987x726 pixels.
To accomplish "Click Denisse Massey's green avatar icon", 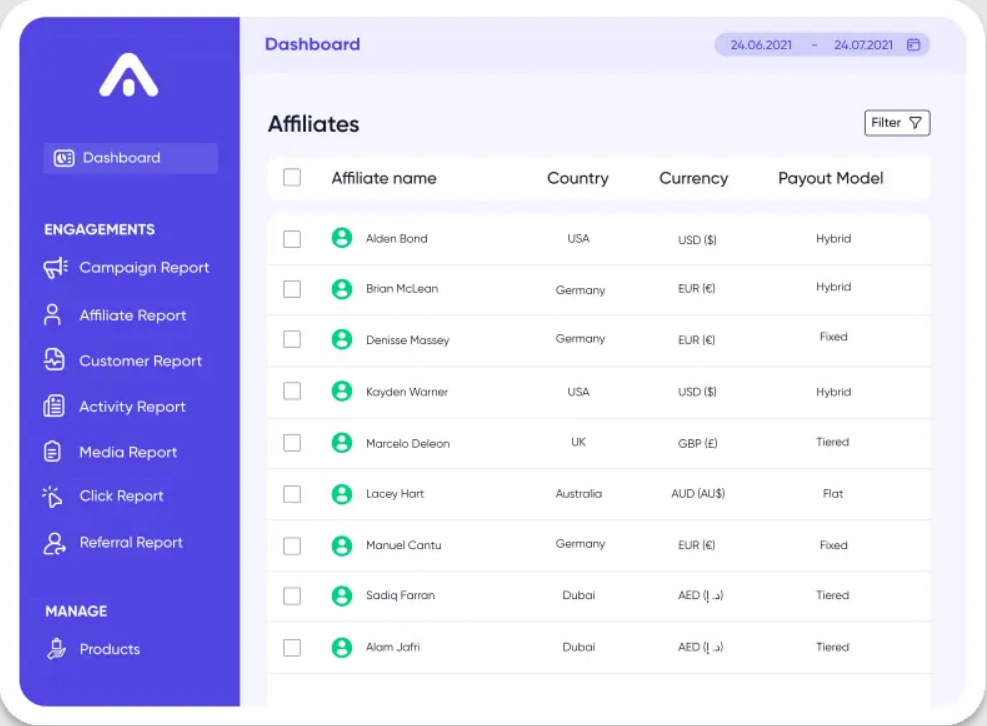I will click(342, 339).
